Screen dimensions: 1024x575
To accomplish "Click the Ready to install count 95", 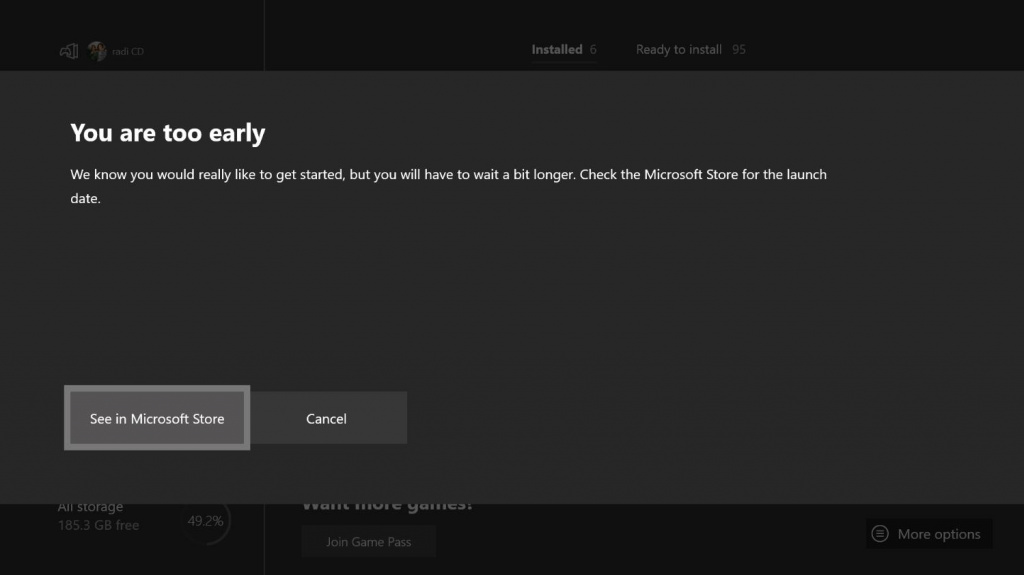I will point(739,50).
